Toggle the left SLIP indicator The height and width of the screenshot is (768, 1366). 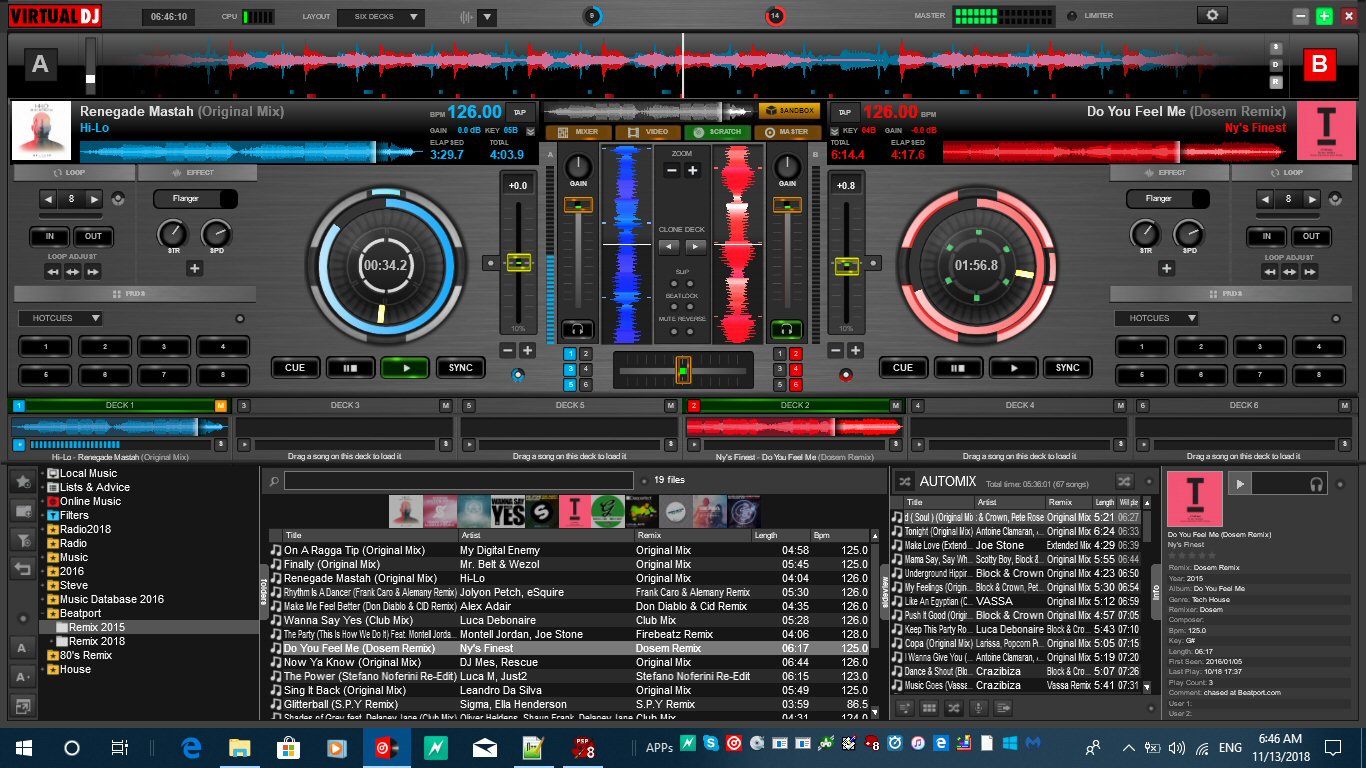674,282
